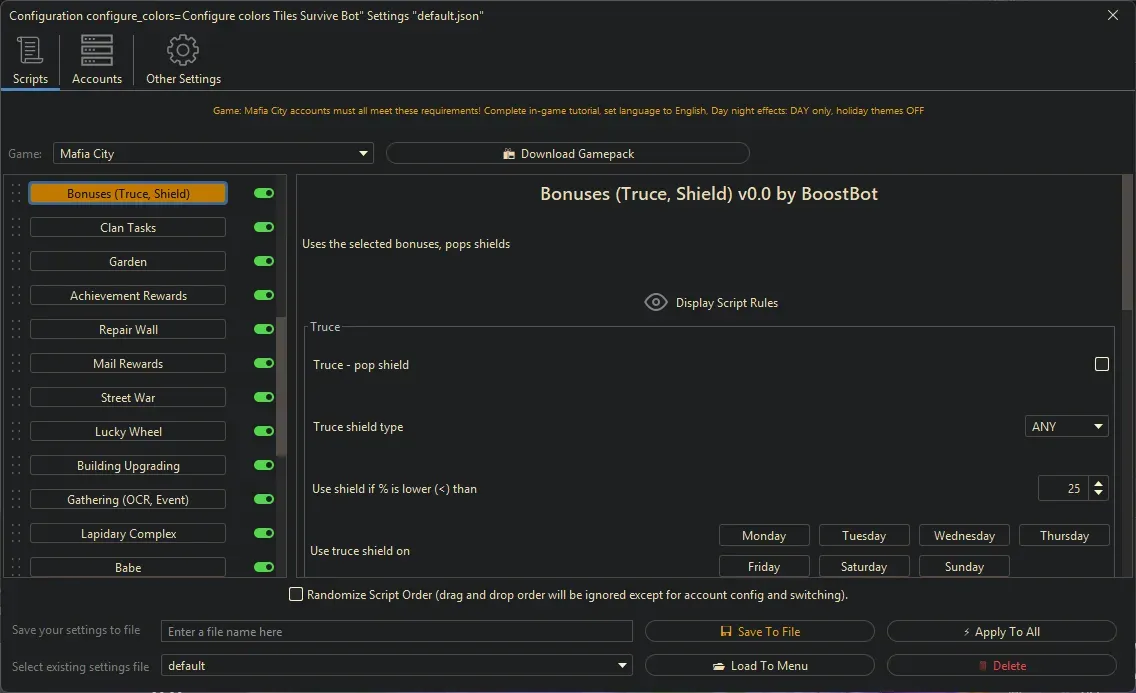This screenshot has height=693, width=1136.
Task: Expand the Truce shield type ANY dropdown
Action: pyautogui.click(x=1067, y=427)
